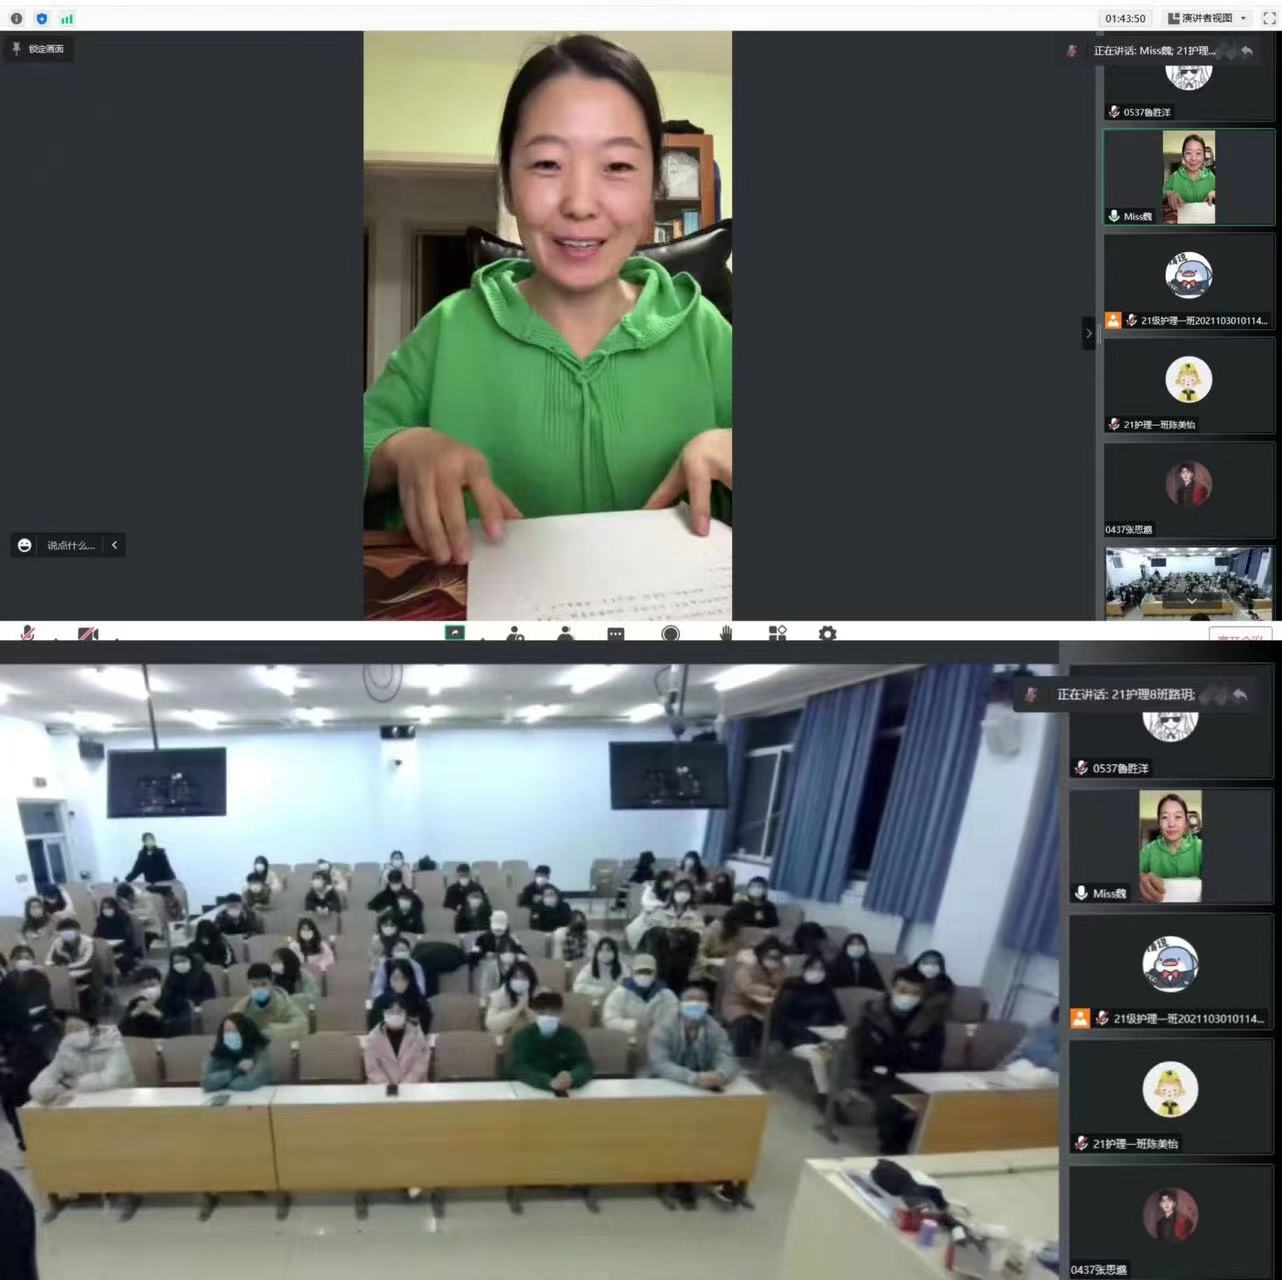This screenshot has width=1282, height=1280.
Task: Collapse the chat box arrow beside 说点什么
Action: coord(115,545)
